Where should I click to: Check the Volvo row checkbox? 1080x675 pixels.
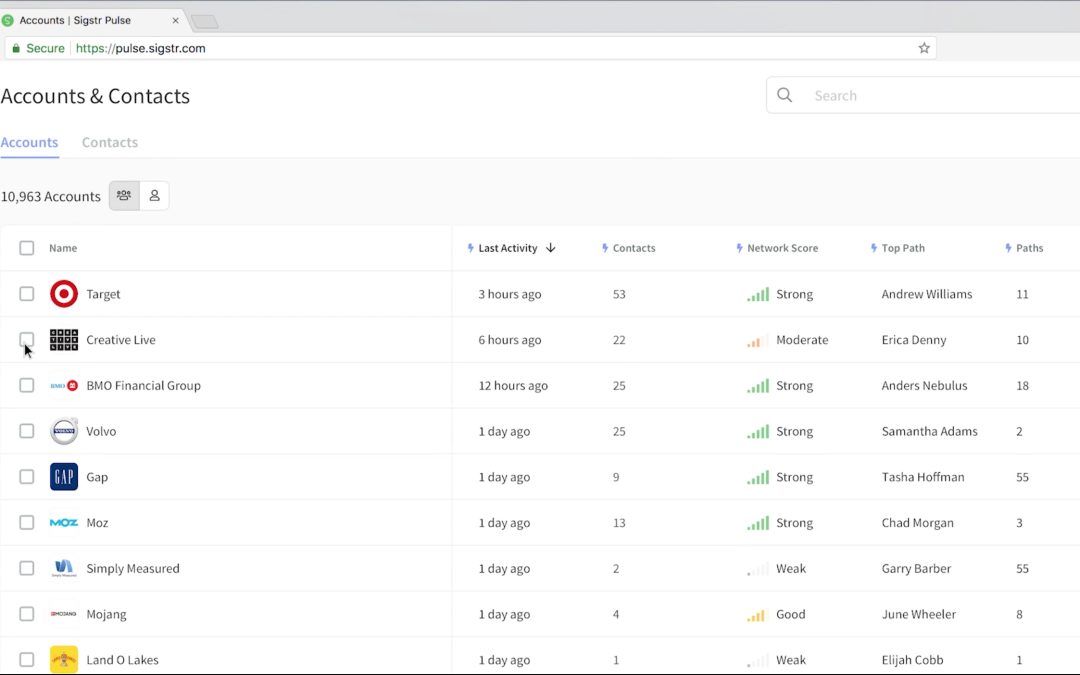[x=26, y=431]
